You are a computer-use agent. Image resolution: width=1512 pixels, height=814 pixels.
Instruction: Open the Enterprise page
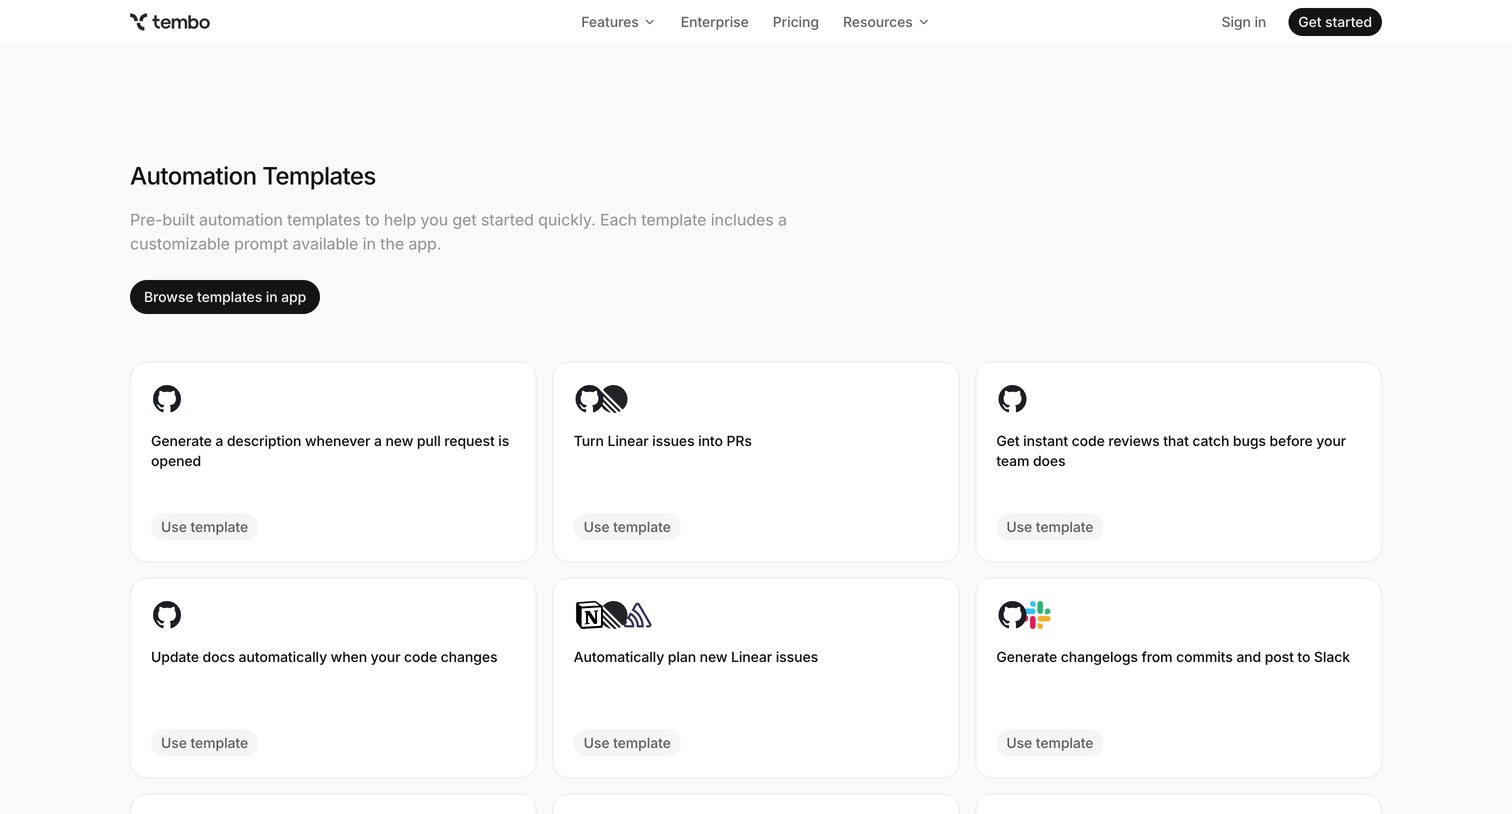click(714, 22)
